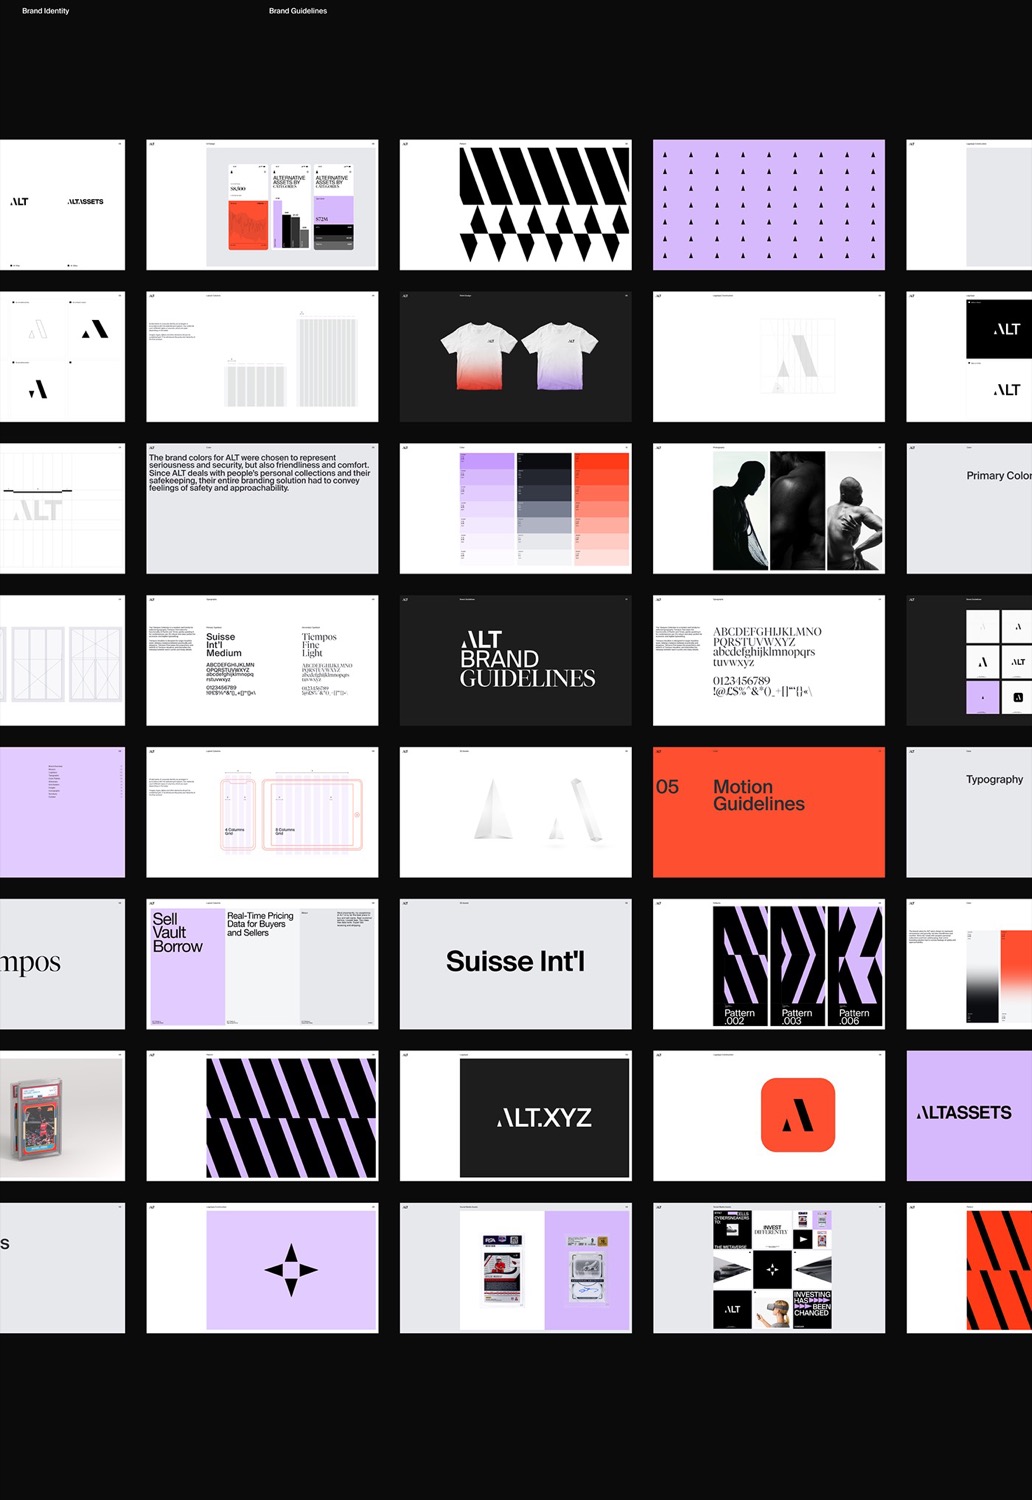1032x1500 pixels.
Task: Select the purple triangle pattern slide
Action: click(768, 205)
